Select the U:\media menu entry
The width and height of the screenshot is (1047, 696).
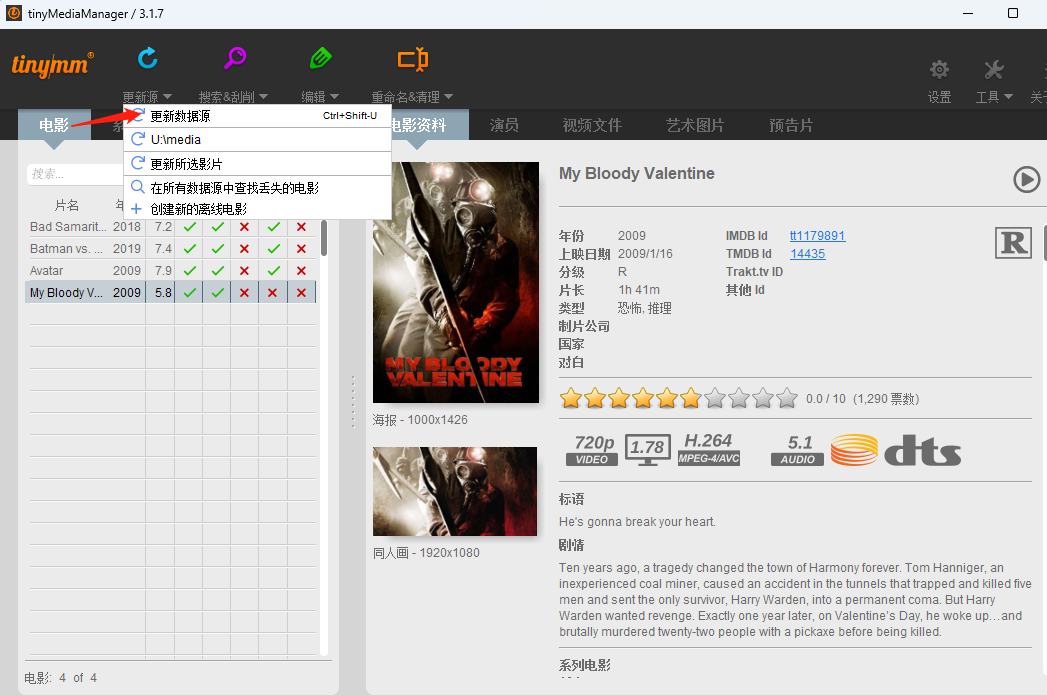(x=257, y=140)
